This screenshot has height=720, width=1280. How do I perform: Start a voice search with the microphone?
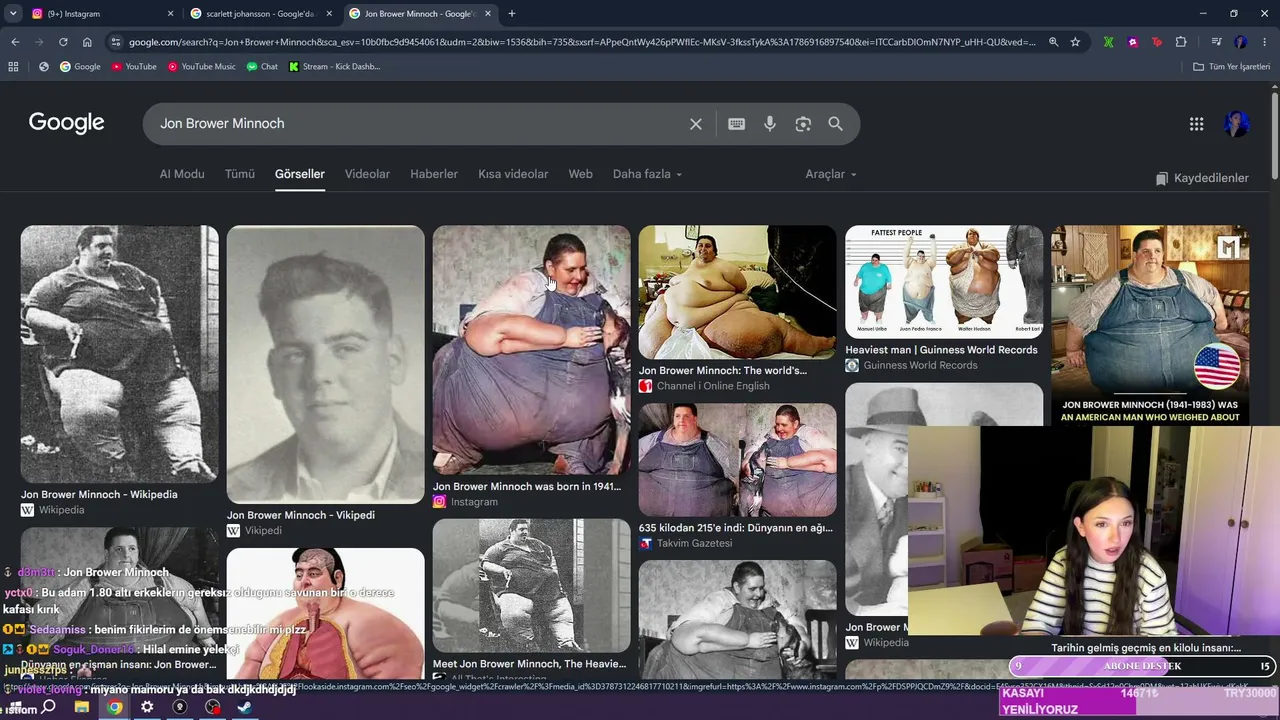point(770,124)
